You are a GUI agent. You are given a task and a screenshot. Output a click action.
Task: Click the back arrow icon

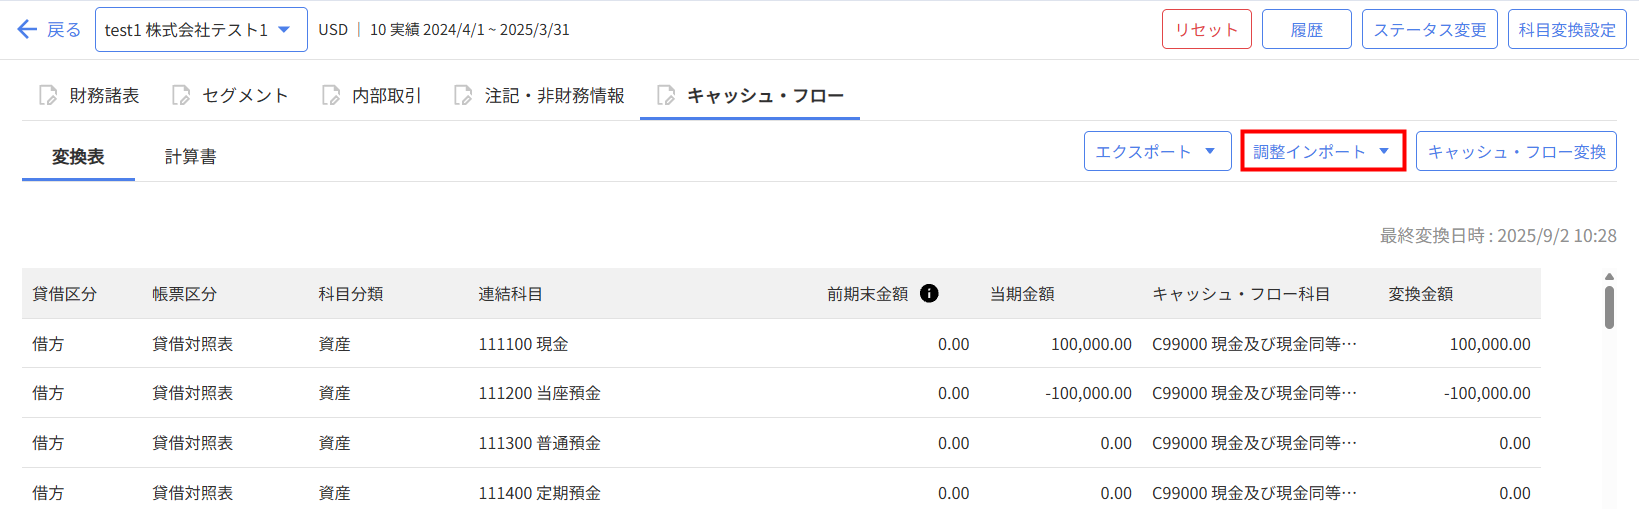[x=27, y=30]
